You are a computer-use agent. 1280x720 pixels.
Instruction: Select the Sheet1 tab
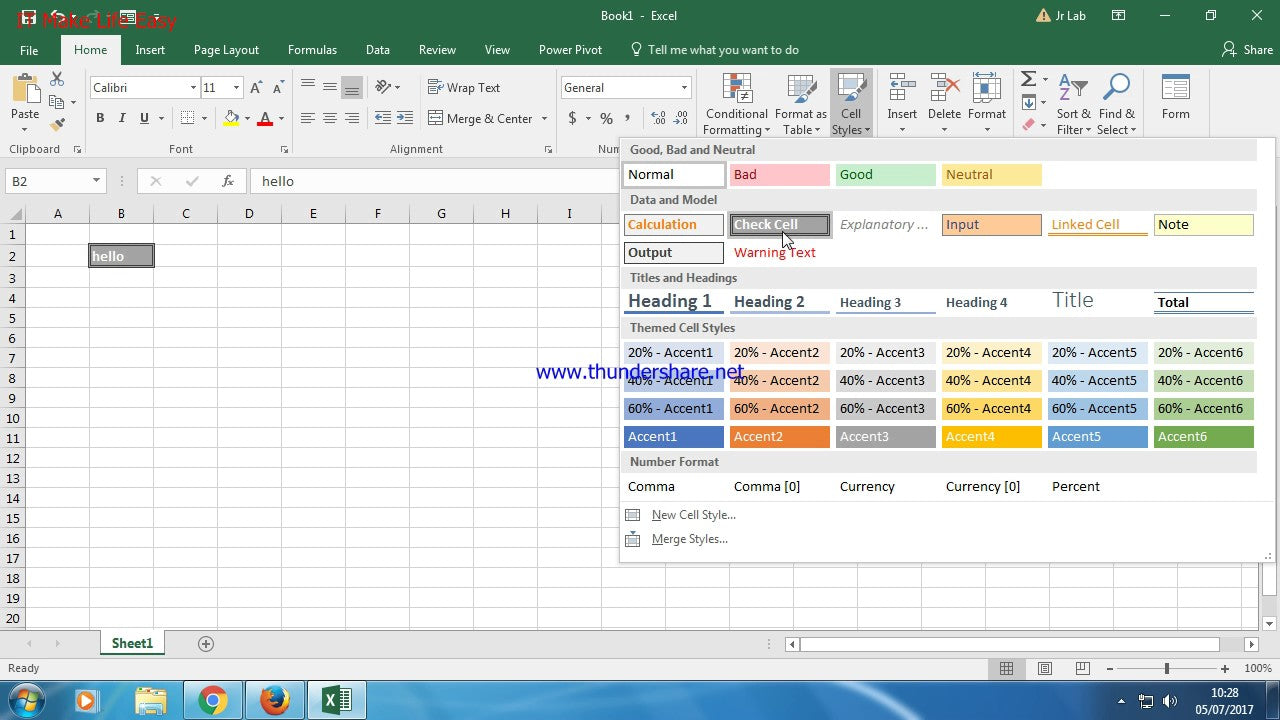point(131,643)
